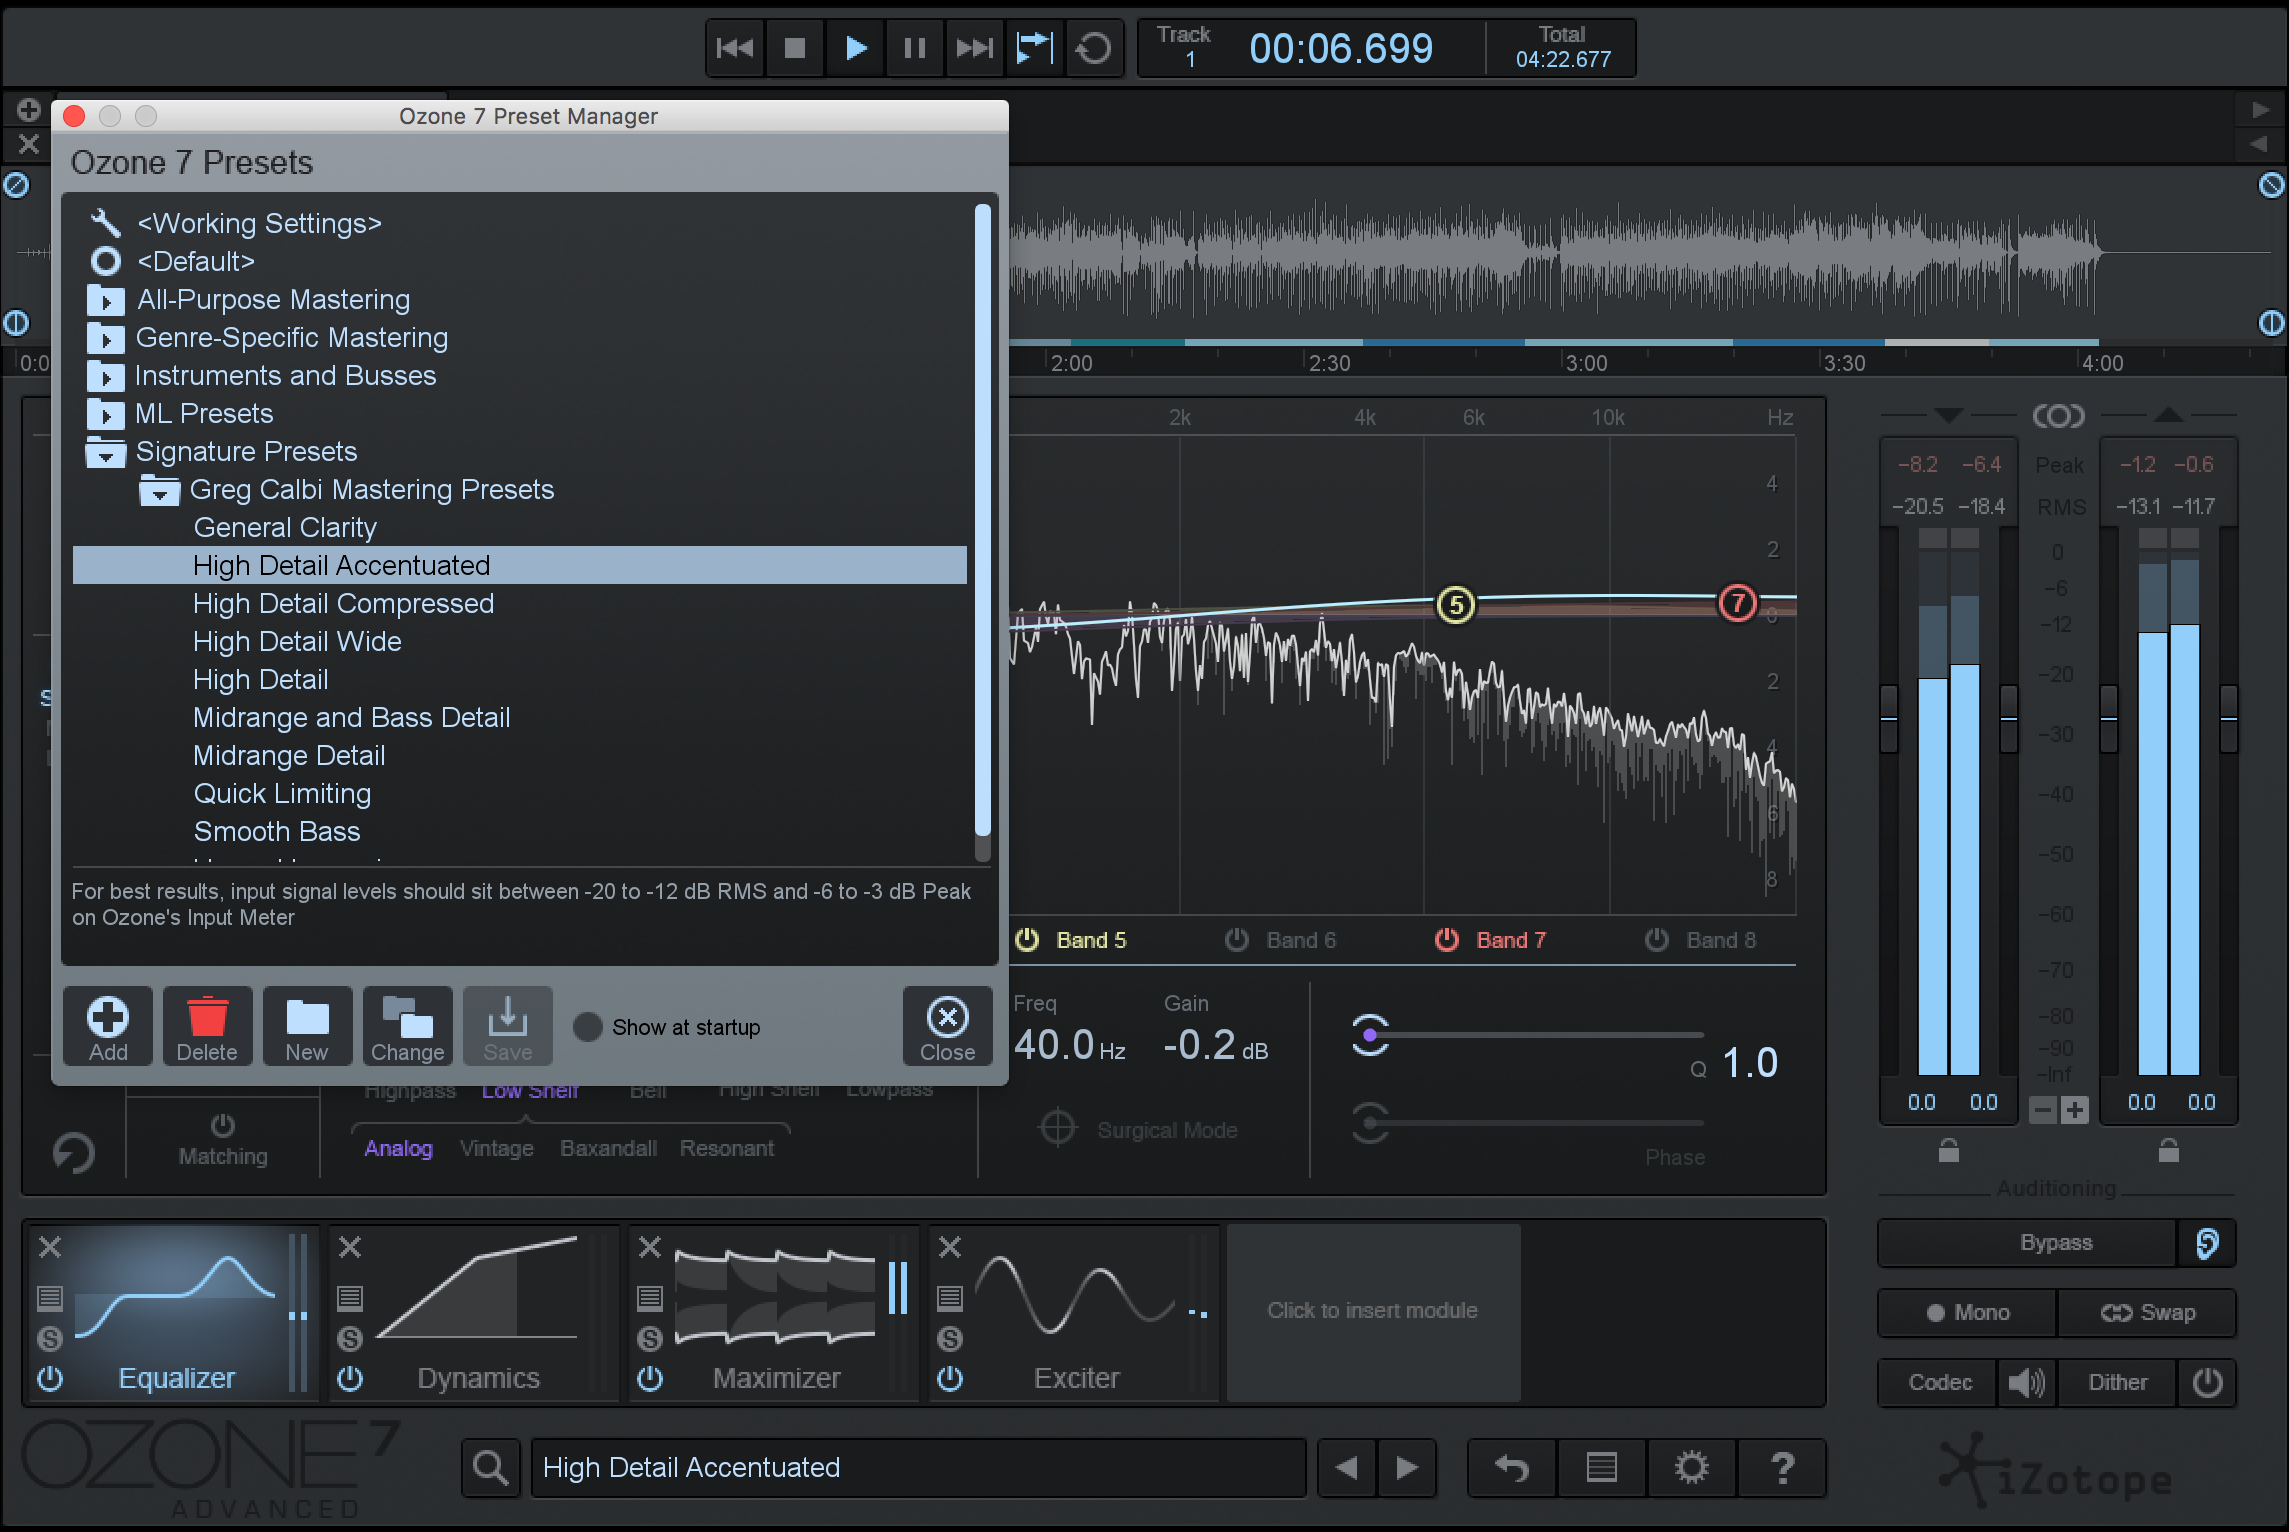Open preset search magnifier icon
The height and width of the screenshot is (1532, 2289).
490,1468
